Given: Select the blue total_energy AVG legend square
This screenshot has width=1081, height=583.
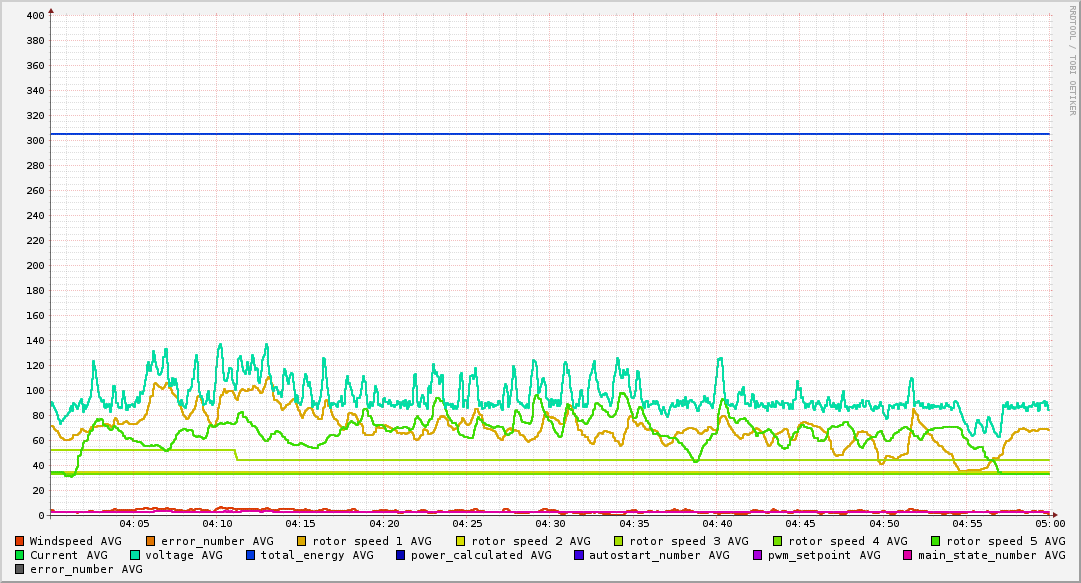Looking at the screenshot, I should (x=251, y=555).
